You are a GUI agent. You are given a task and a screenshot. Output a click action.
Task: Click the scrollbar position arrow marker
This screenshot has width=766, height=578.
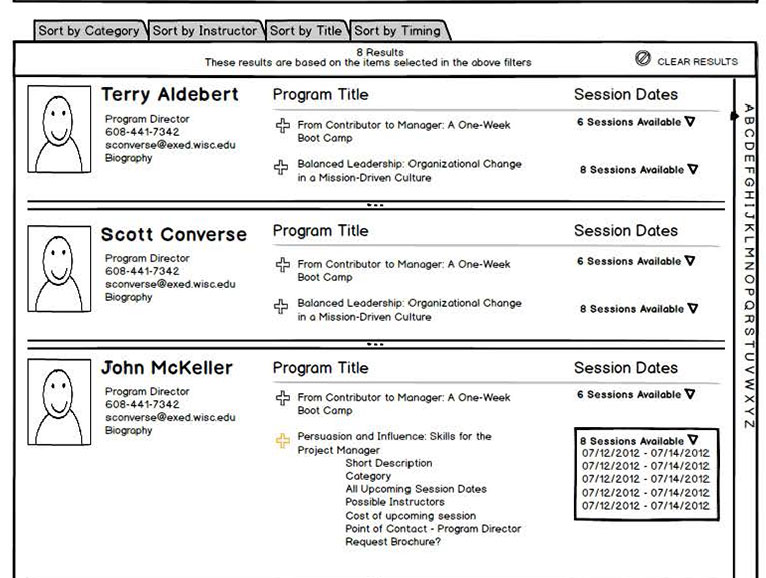point(735,116)
